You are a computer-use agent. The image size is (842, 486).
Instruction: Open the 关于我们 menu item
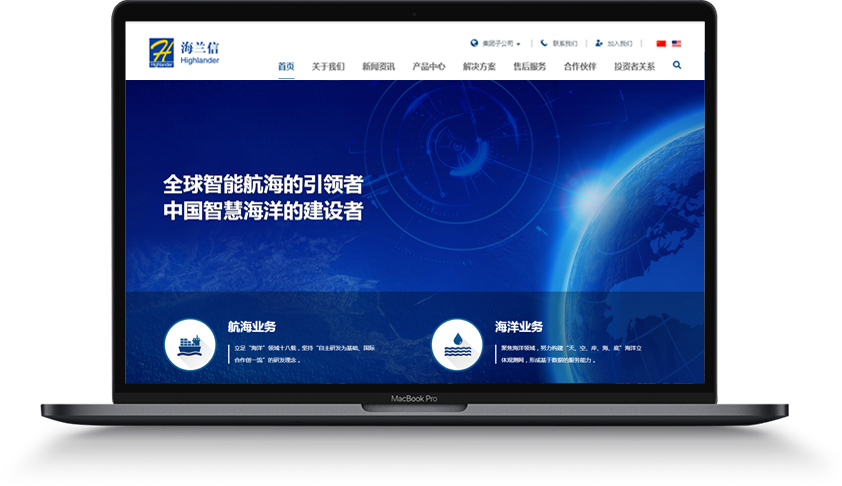[x=328, y=66]
